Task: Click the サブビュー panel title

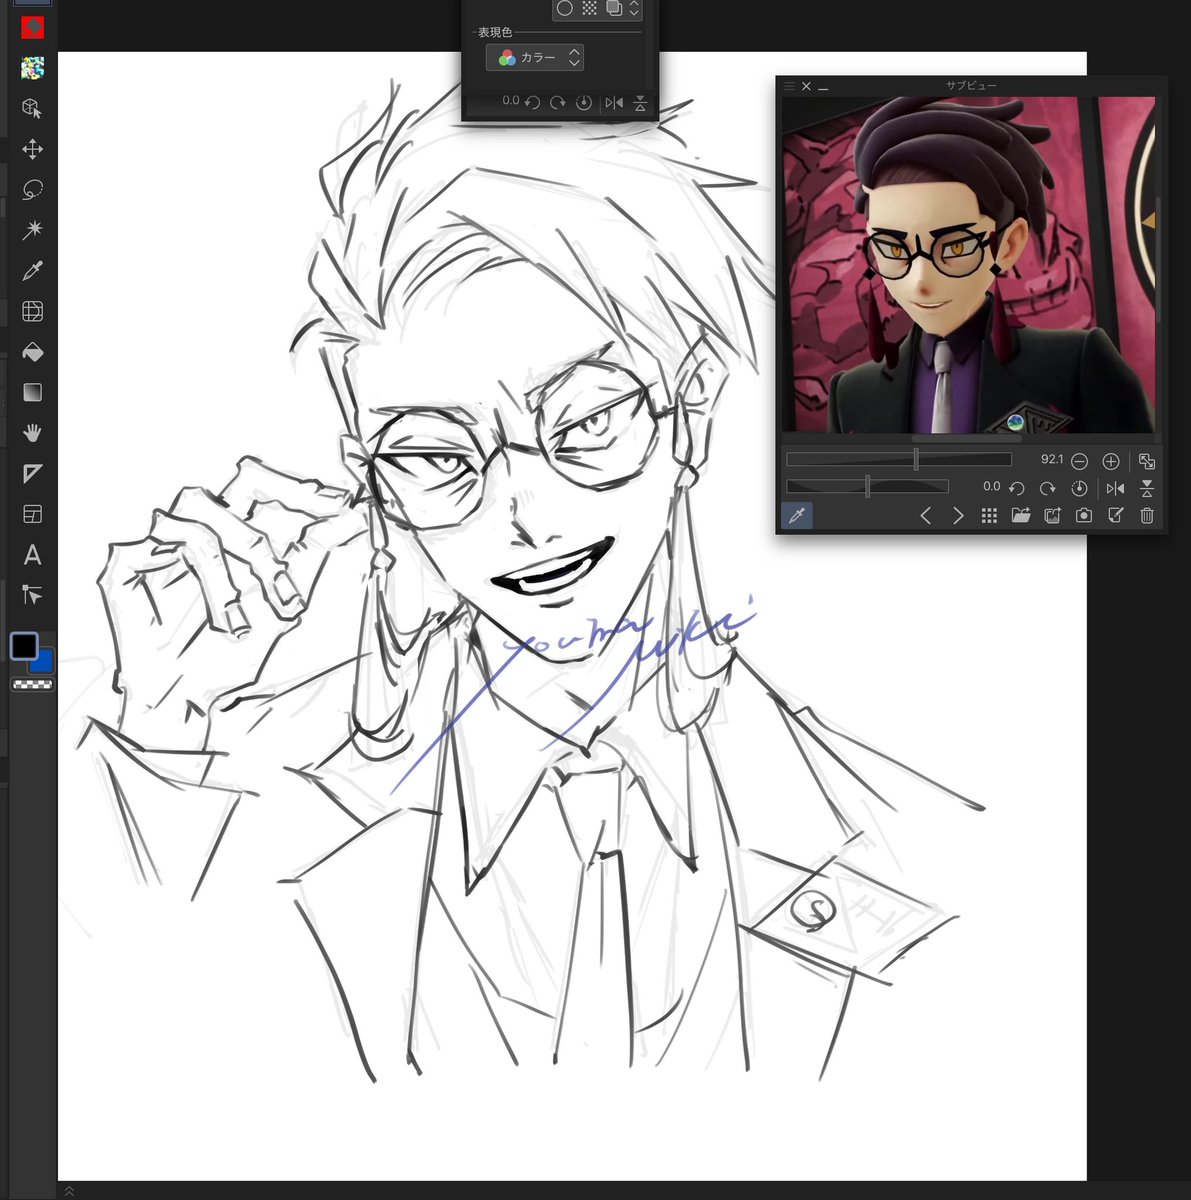Action: coord(971,86)
